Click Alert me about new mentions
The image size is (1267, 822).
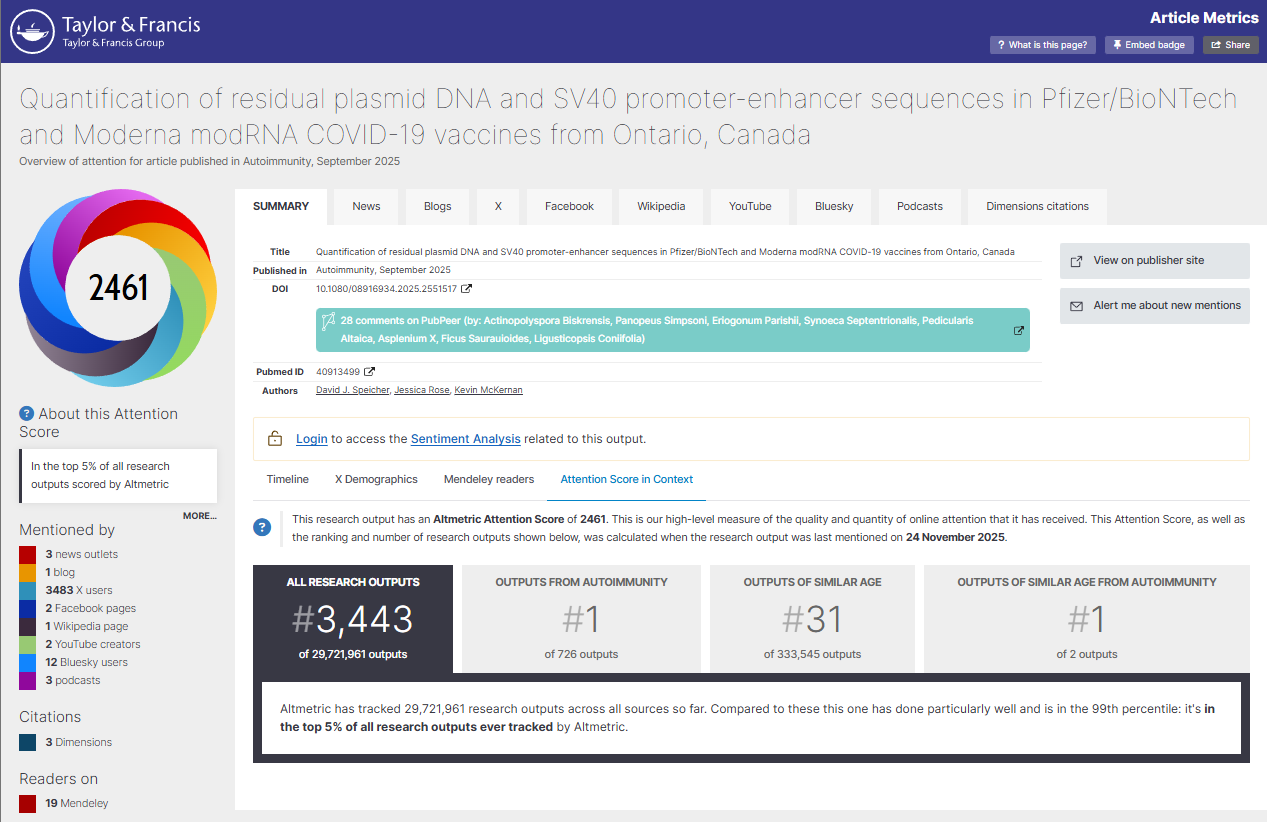(x=1155, y=306)
